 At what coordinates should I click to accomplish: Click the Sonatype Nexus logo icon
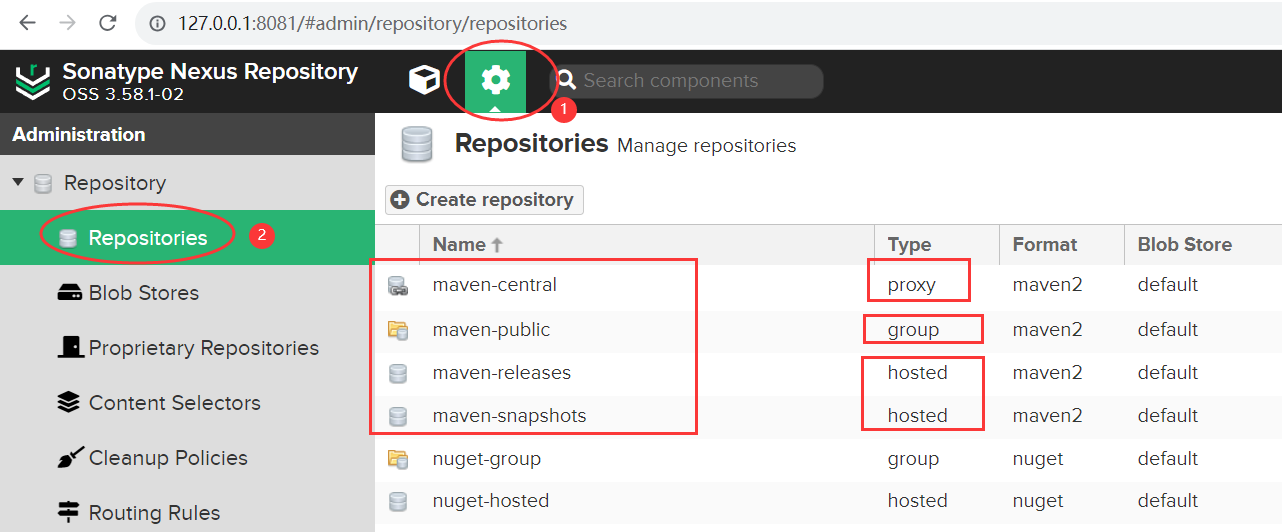point(32,82)
